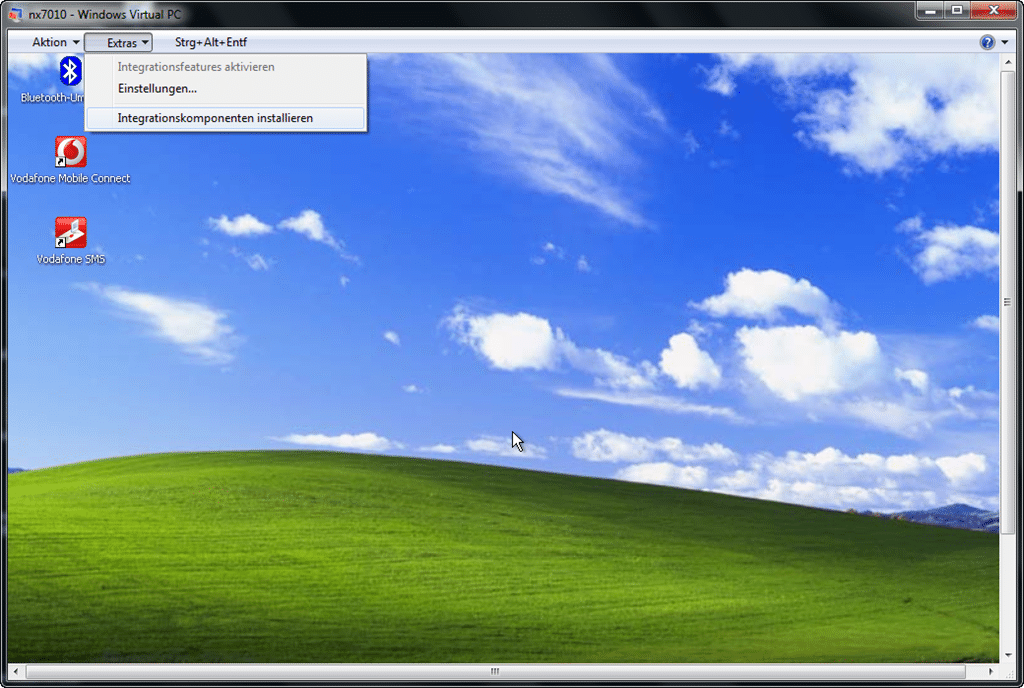
Task: Click the Vodafone SMS label text
Action: click(x=71, y=259)
